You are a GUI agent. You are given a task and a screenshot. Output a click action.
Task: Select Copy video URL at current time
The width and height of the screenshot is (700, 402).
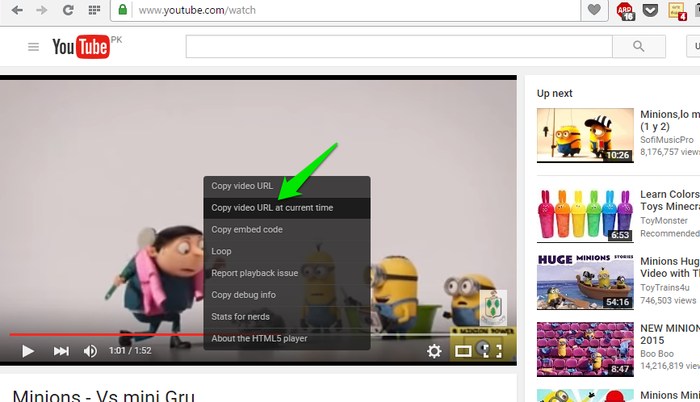287,208
